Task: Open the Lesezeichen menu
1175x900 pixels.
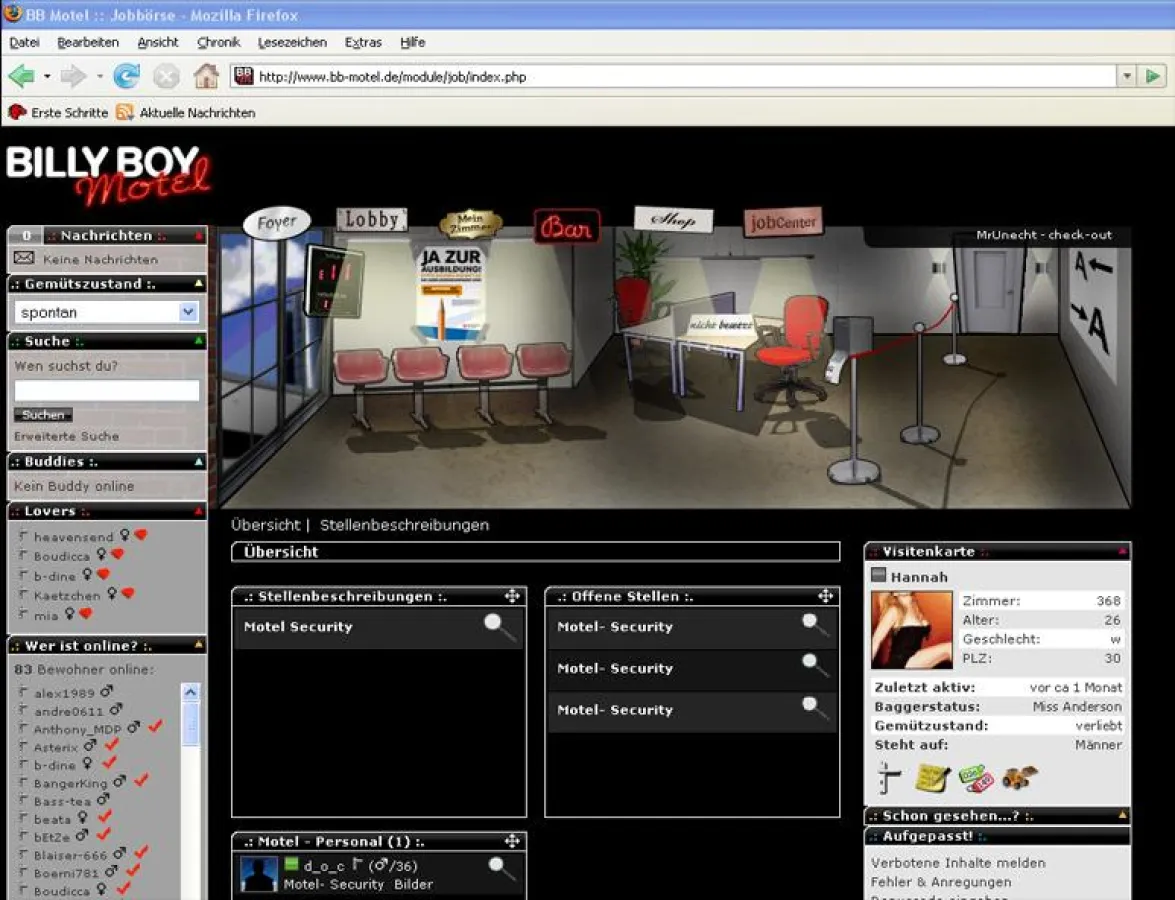Action: [x=292, y=42]
